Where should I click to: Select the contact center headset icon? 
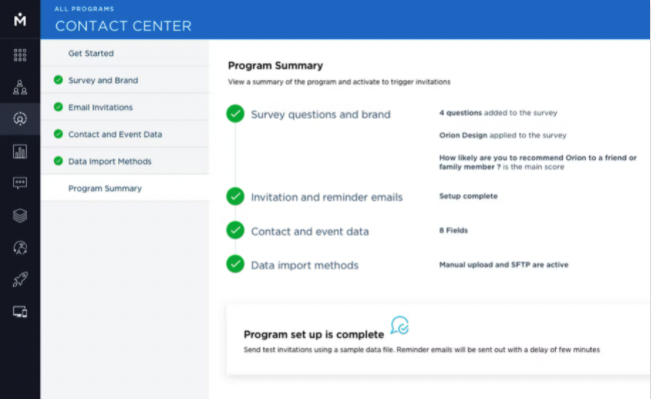point(20,120)
